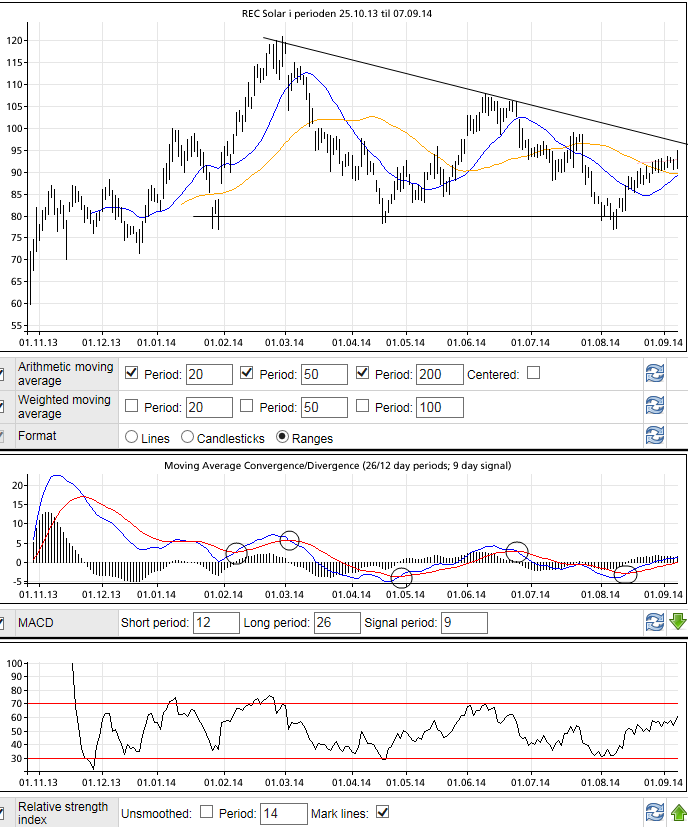Disable the 20-period arithmetic moving average

click(x=132, y=374)
